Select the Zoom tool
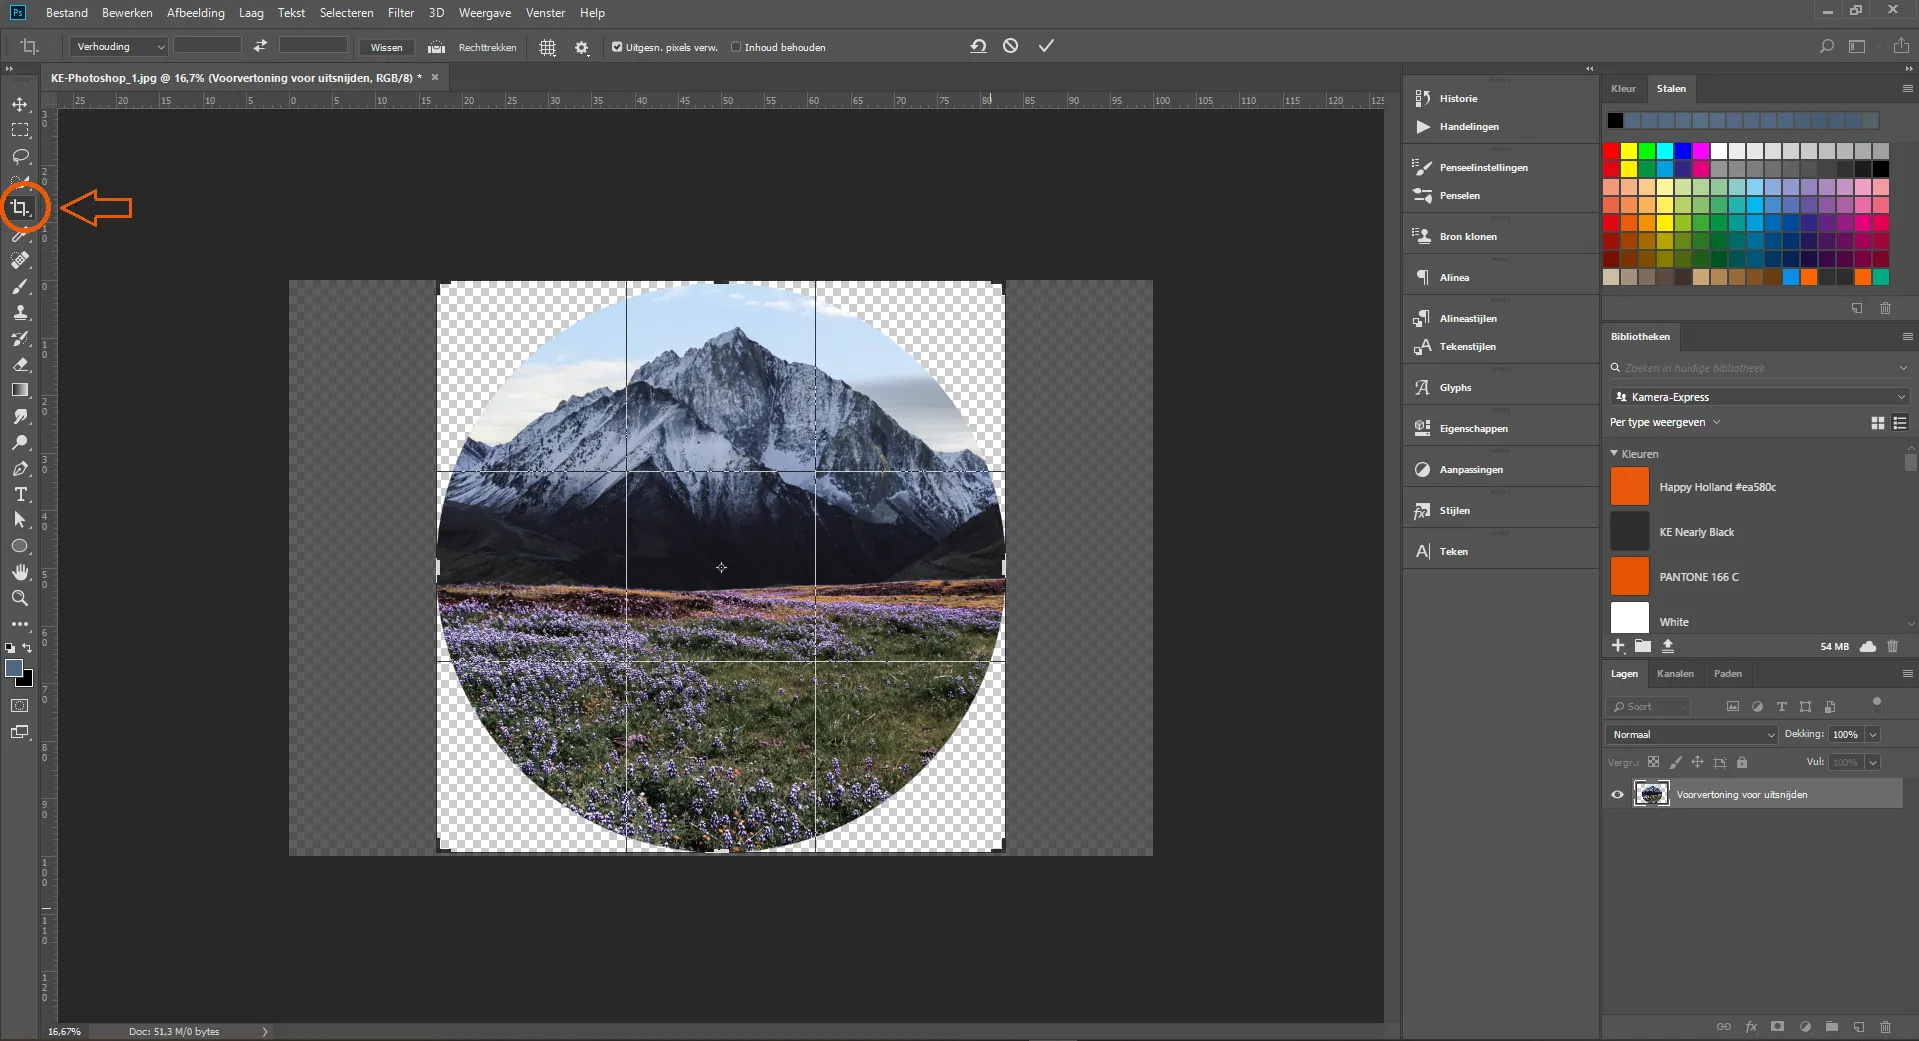This screenshot has width=1919, height=1041. (20, 598)
